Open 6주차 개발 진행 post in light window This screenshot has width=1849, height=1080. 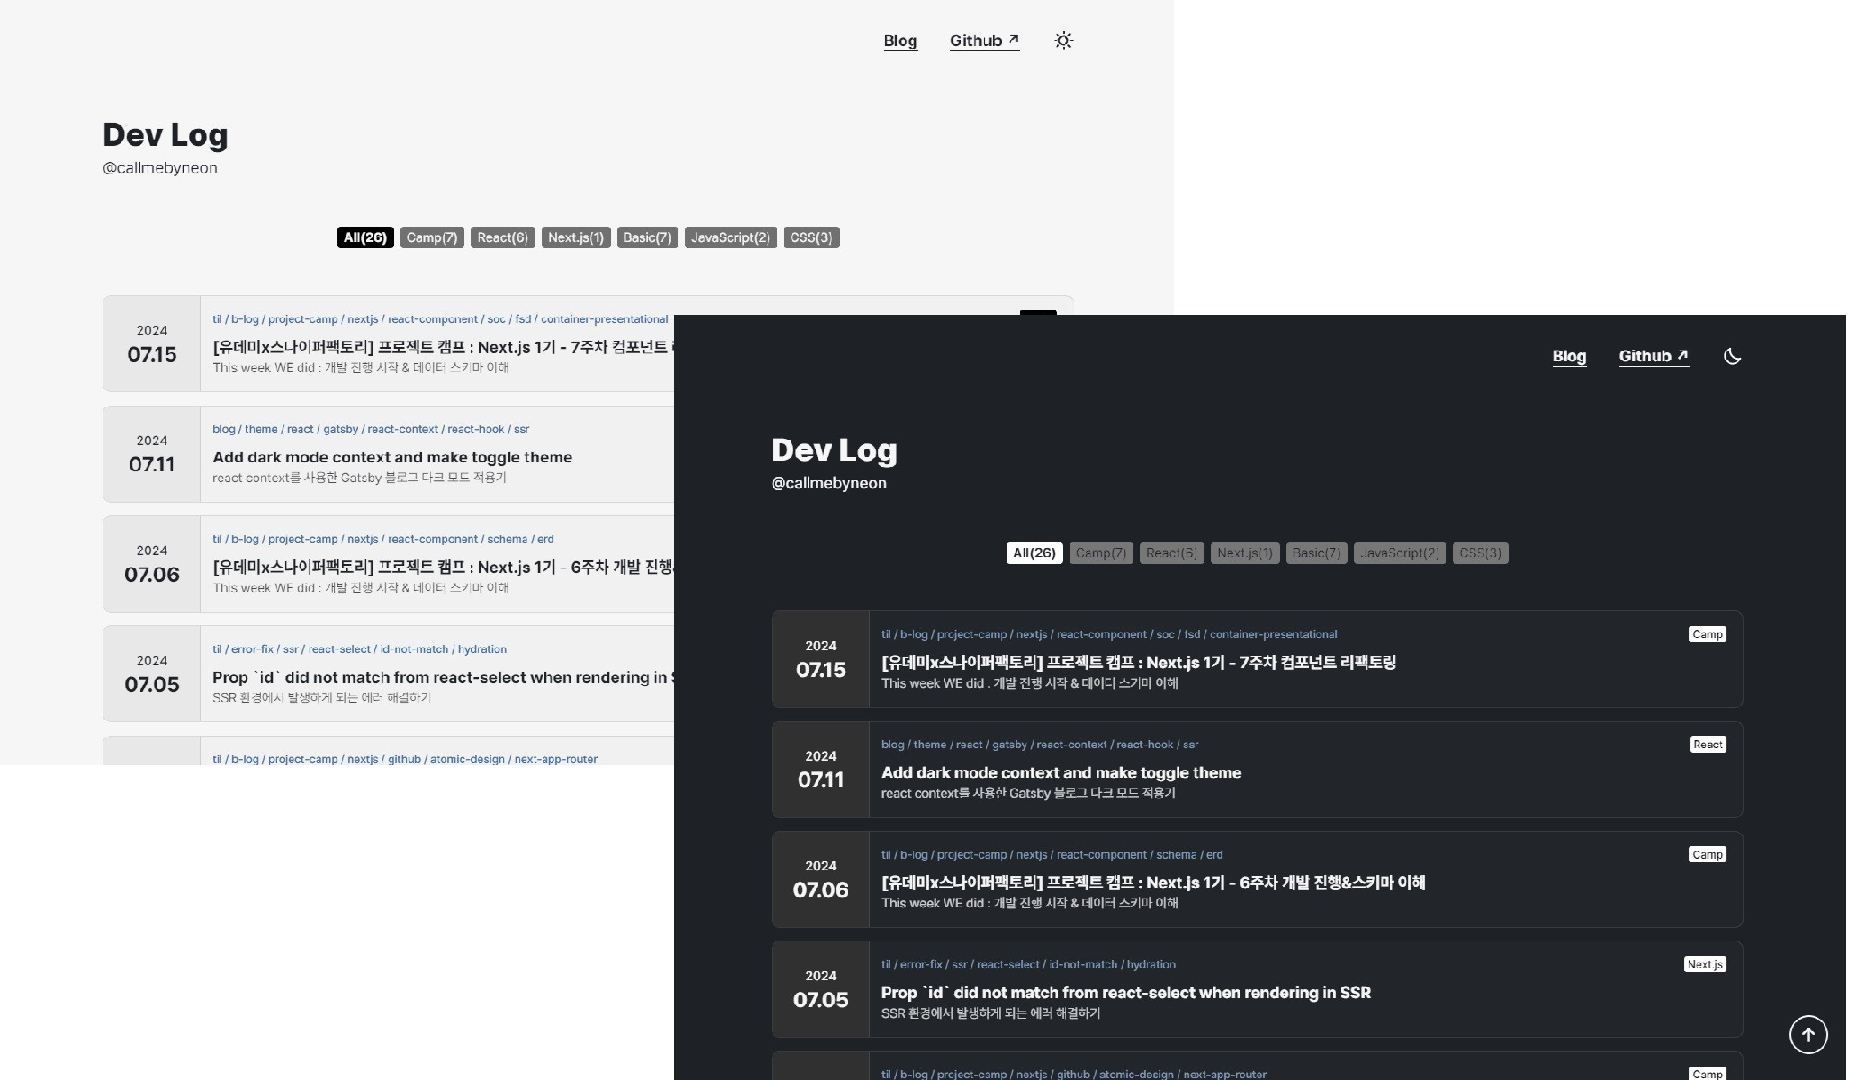point(442,567)
